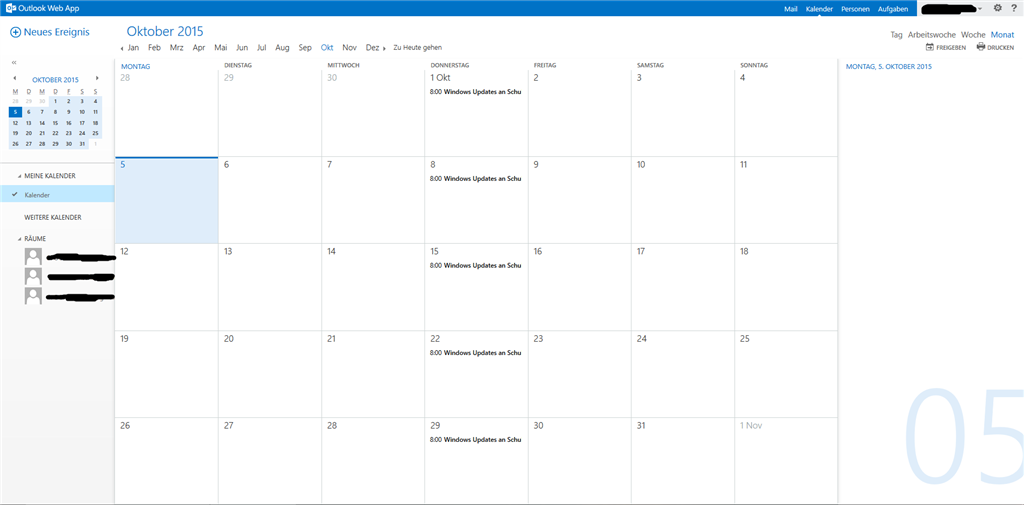Screen dimensions: 1024x505
Task: Click the Oktober 2015 heading
Action: 165,31
